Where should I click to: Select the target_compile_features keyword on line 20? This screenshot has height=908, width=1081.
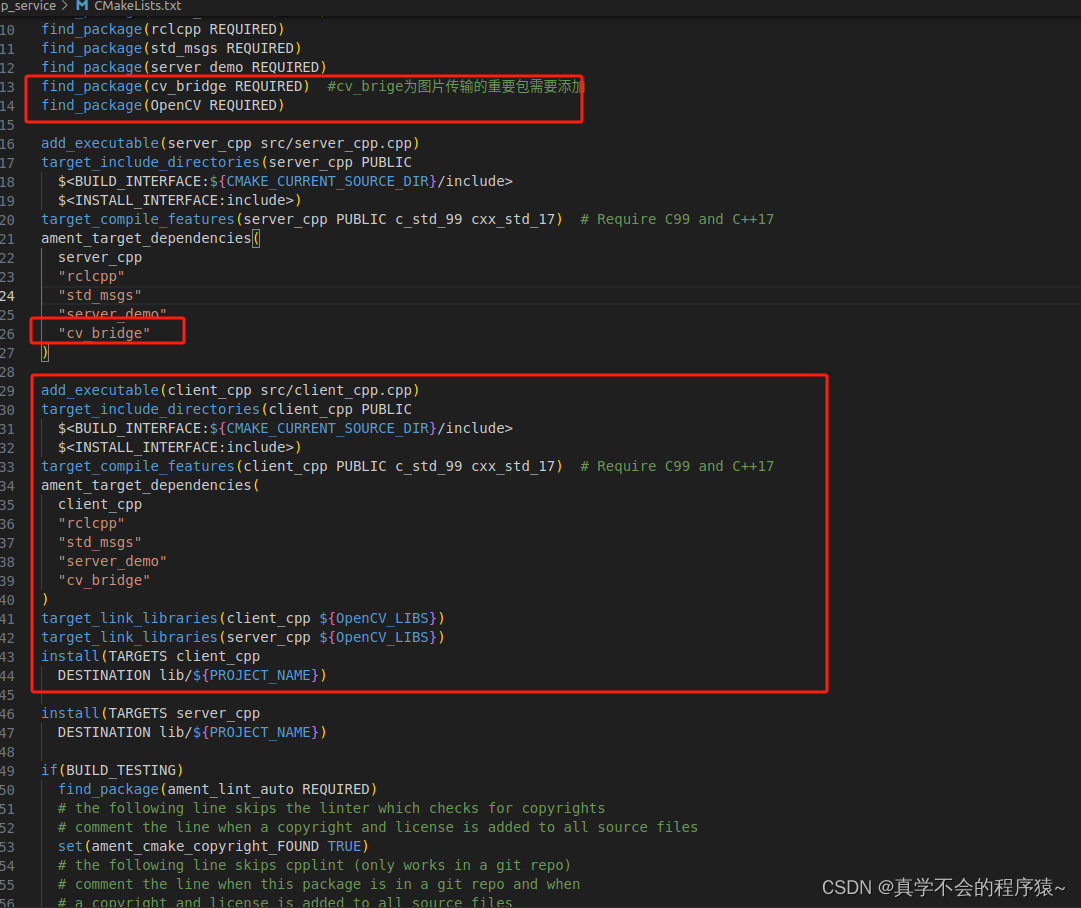tap(137, 219)
